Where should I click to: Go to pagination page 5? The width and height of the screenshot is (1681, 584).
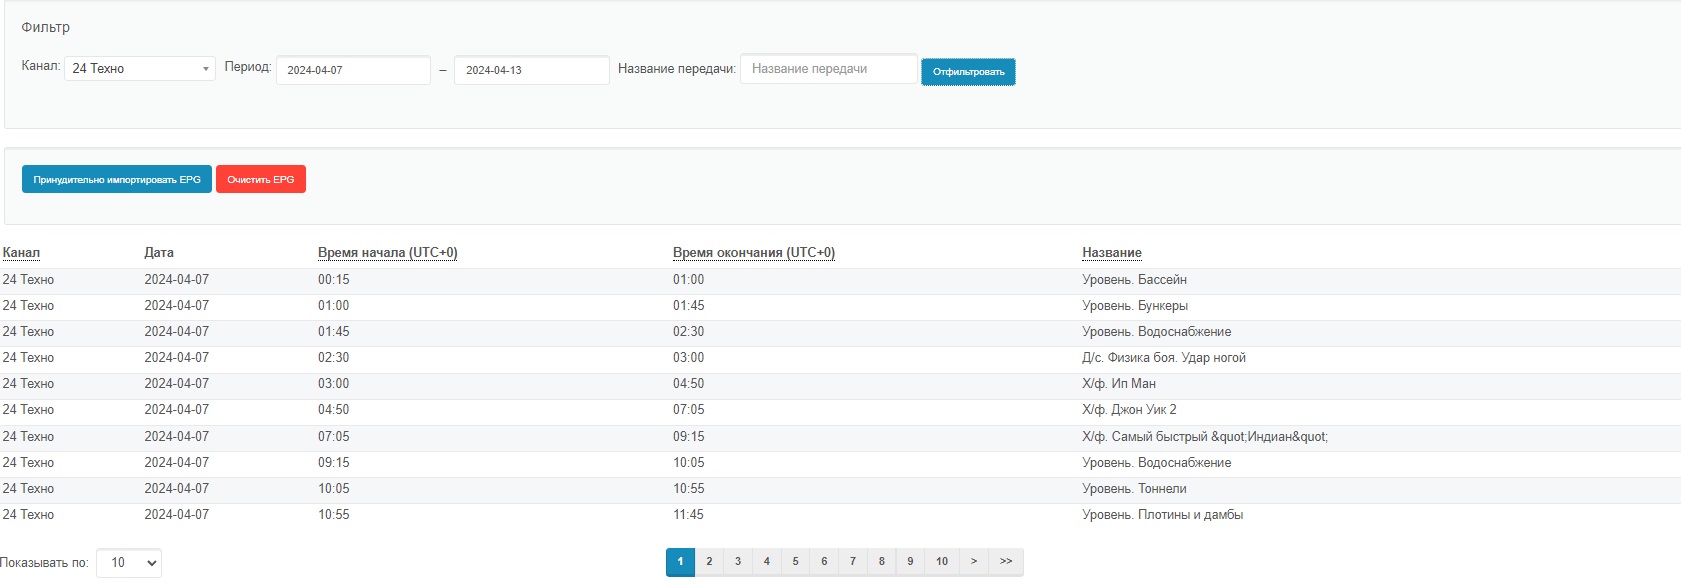pyautogui.click(x=795, y=562)
